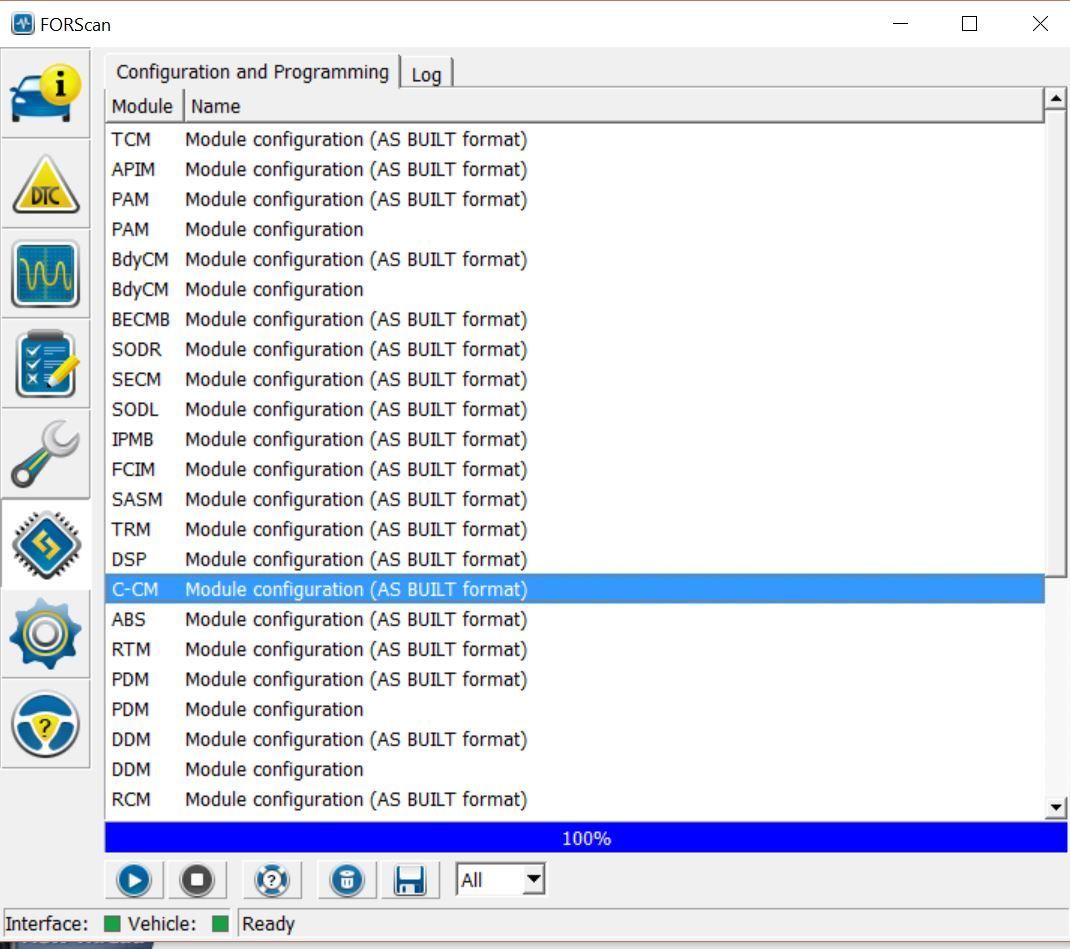Image resolution: width=1070 pixels, height=949 pixels.
Task: Select the TRM AS BUILT row
Action: coord(575,529)
